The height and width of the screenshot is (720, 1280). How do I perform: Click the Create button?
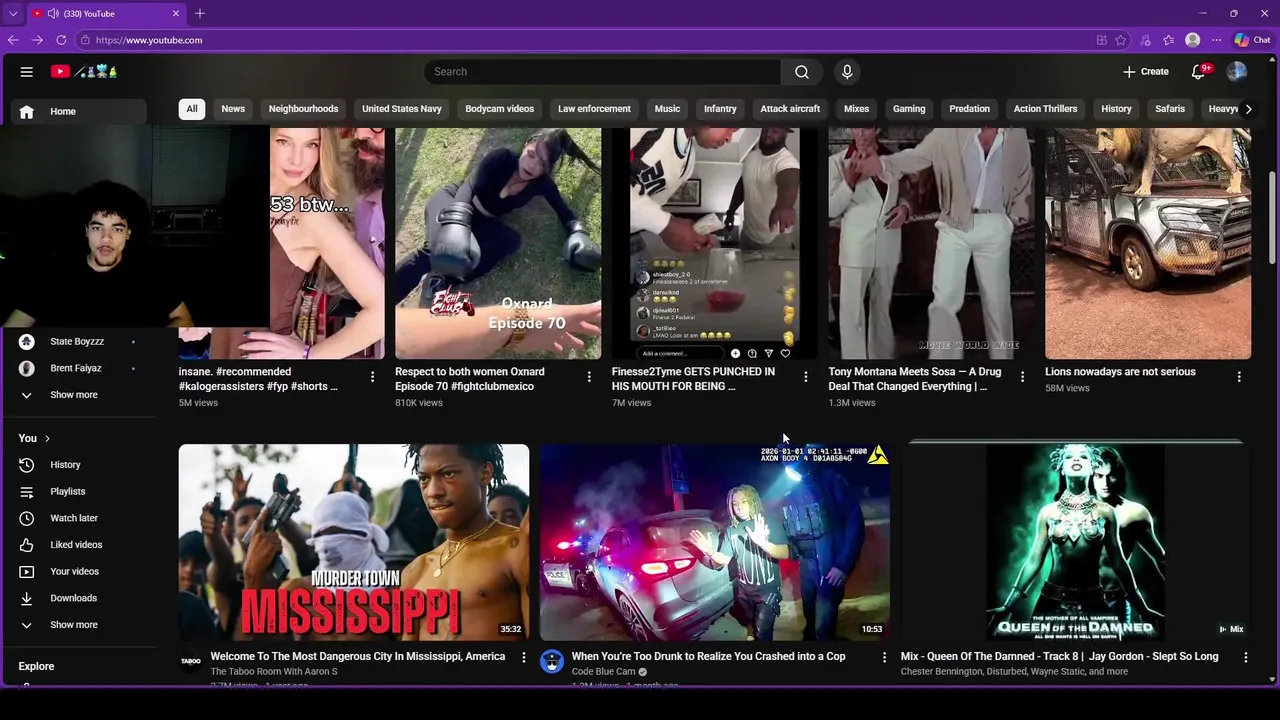coord(1145,72)
